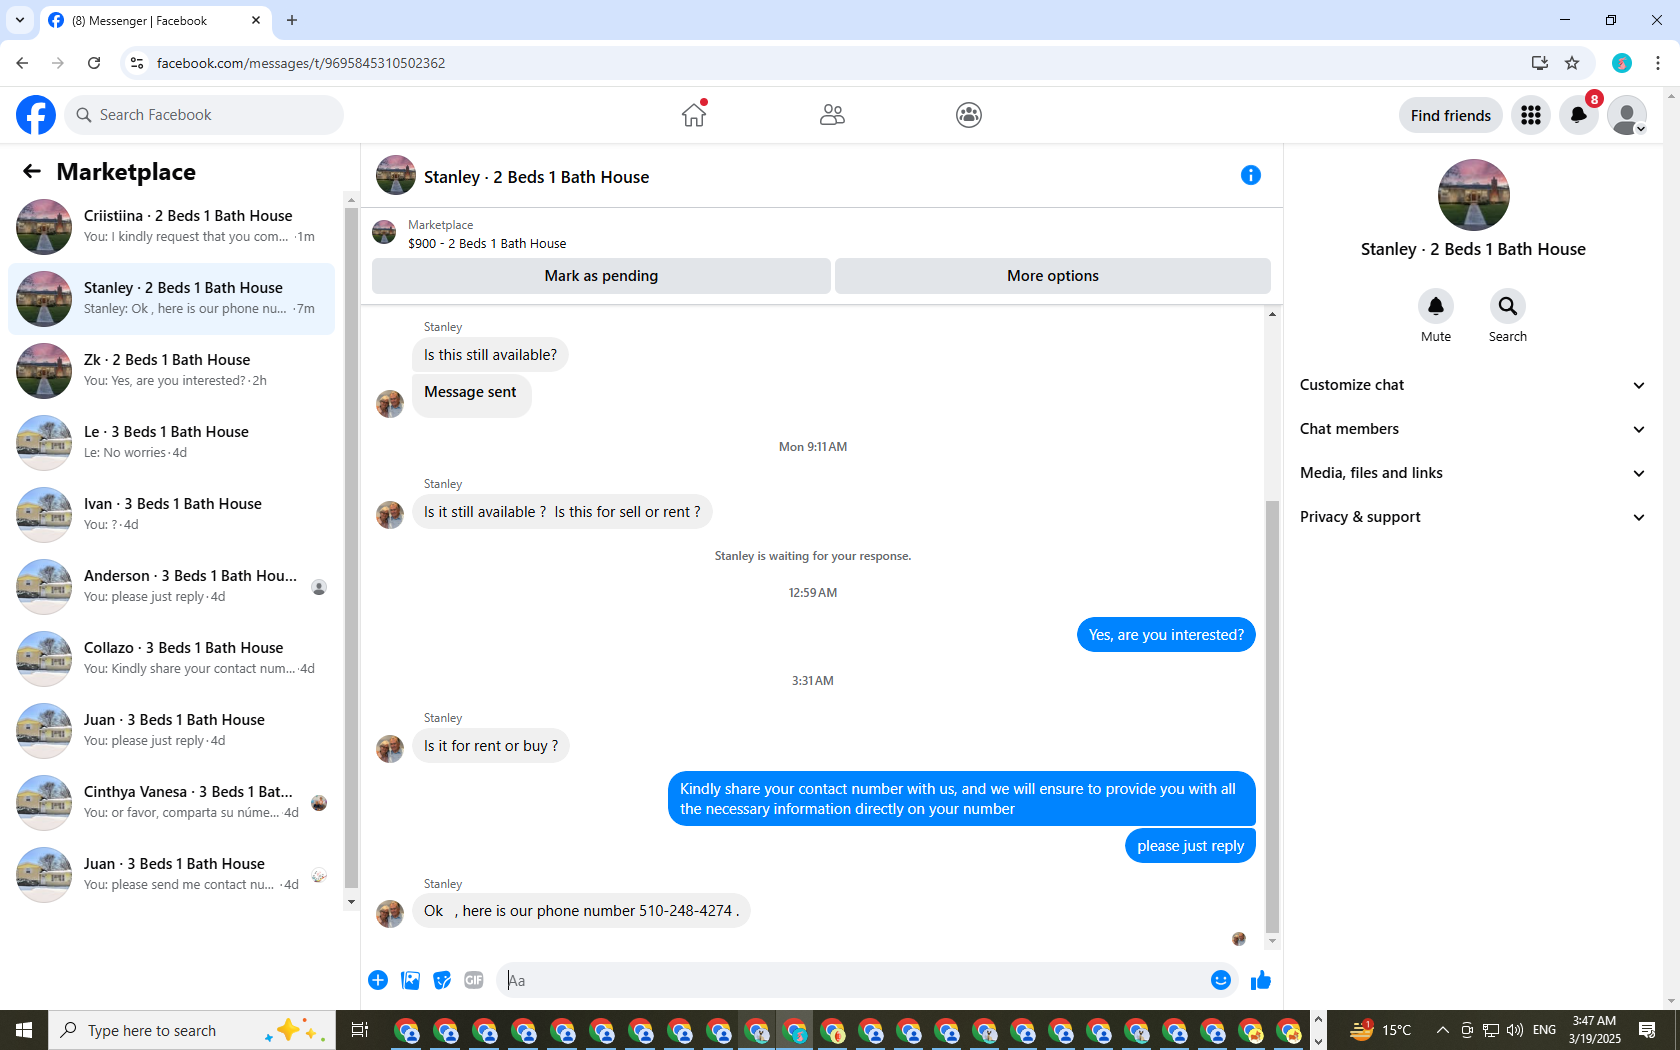Open the Friends icon in top navigation
This screenshot has width=1680, height=1050.
coord(832,115)
